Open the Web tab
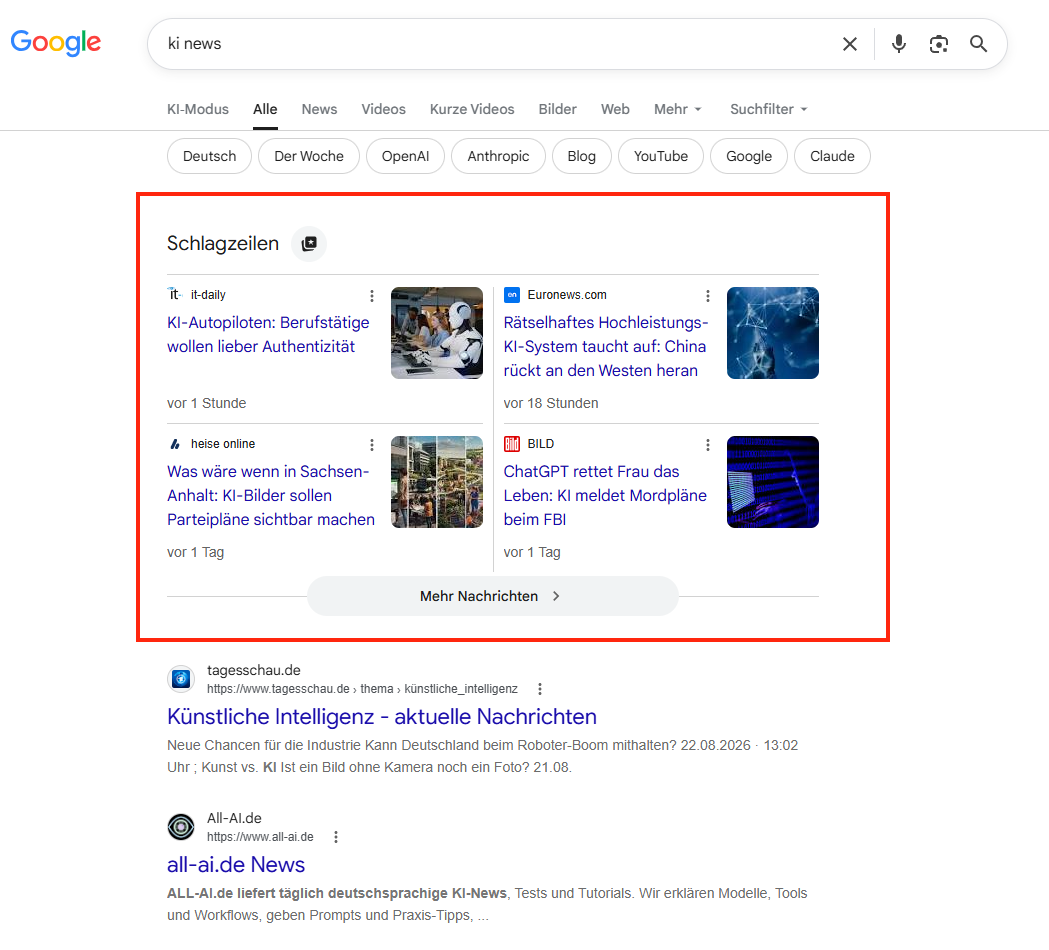This screenshot has height=950, width=1049. tap(615, 109)
